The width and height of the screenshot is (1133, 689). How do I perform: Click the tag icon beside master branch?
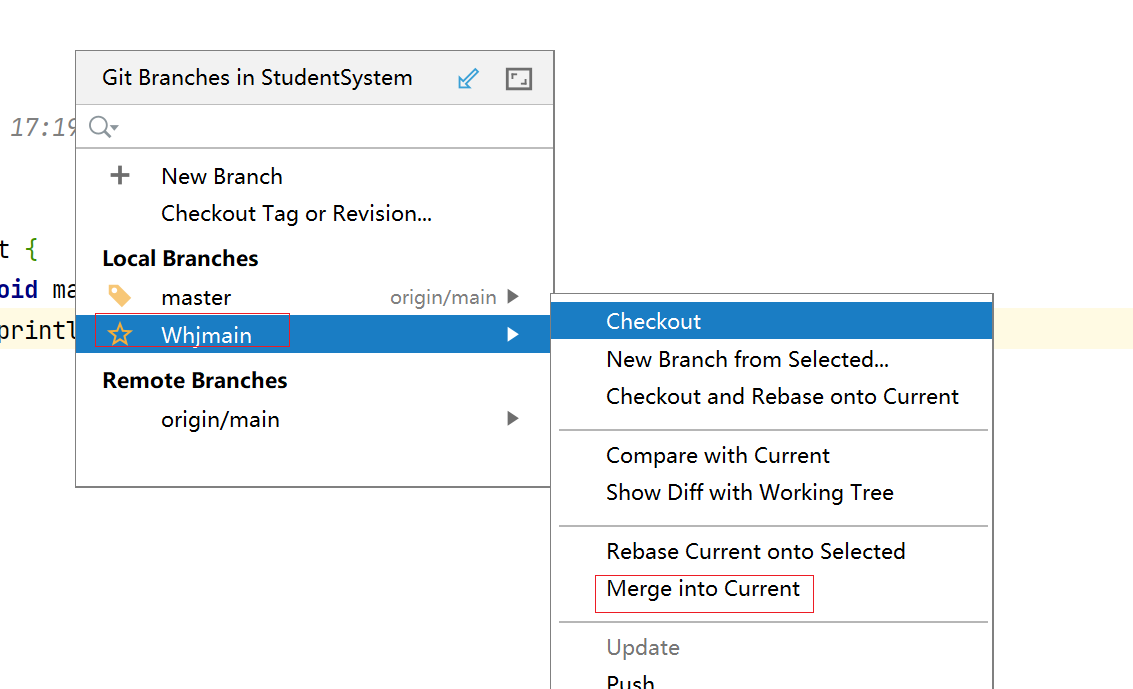[120, 296]
